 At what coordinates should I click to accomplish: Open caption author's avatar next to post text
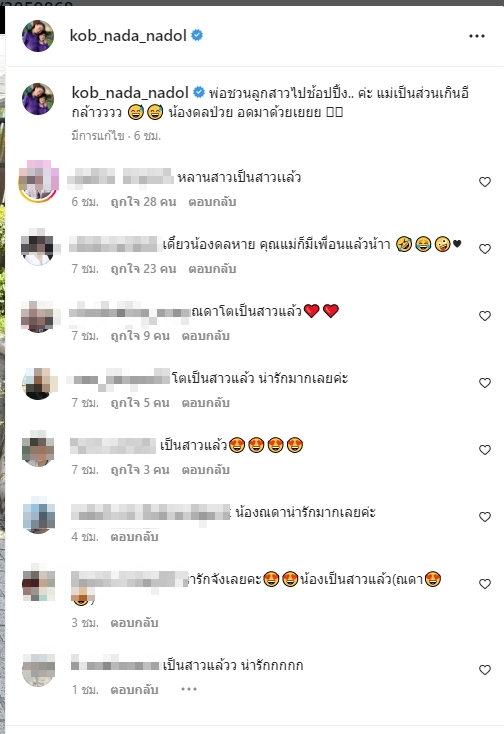tap(38, 99)
